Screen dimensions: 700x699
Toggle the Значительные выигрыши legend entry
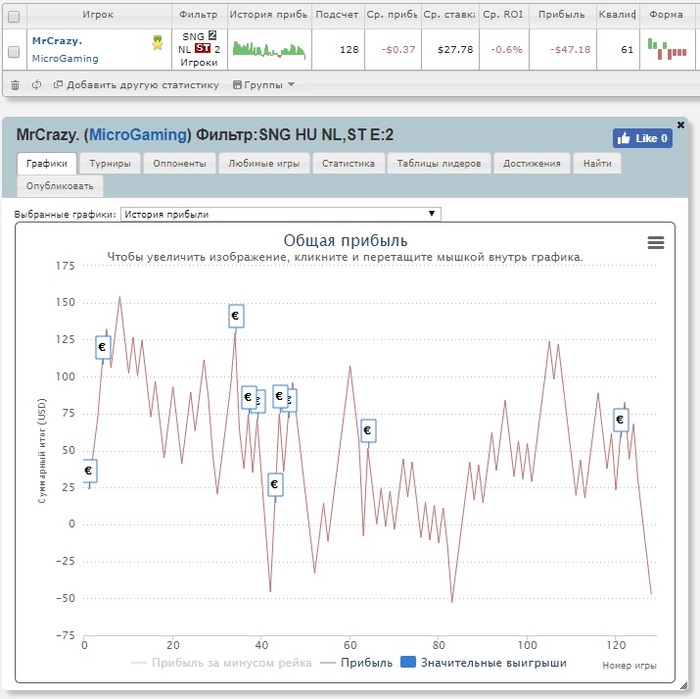[484, 663]
